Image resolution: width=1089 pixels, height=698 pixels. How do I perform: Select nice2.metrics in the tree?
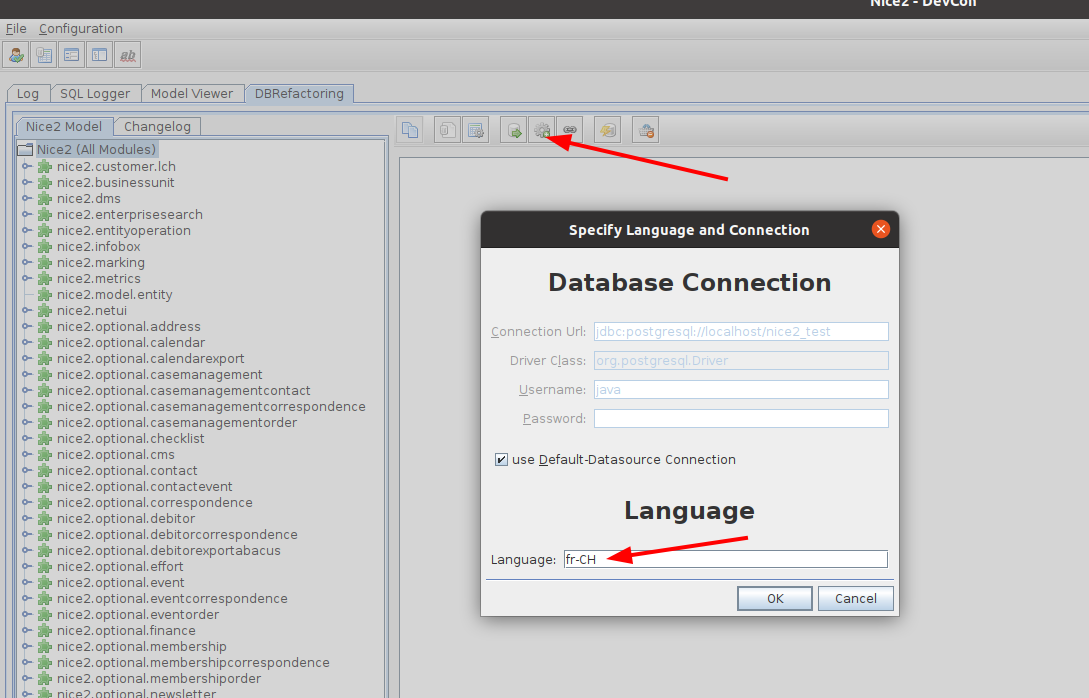[99, 279]
